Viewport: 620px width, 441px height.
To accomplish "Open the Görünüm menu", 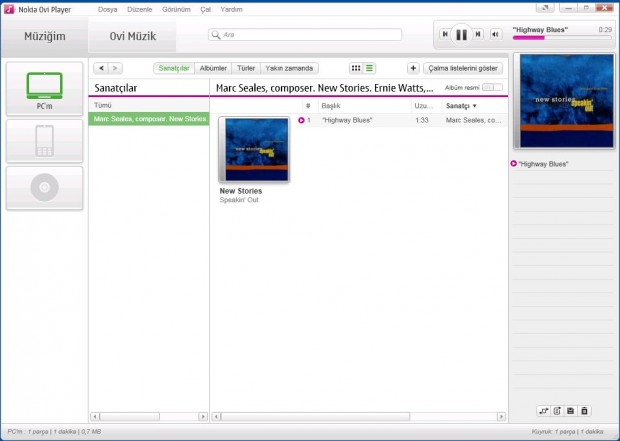I will click(x=176, y=9).
